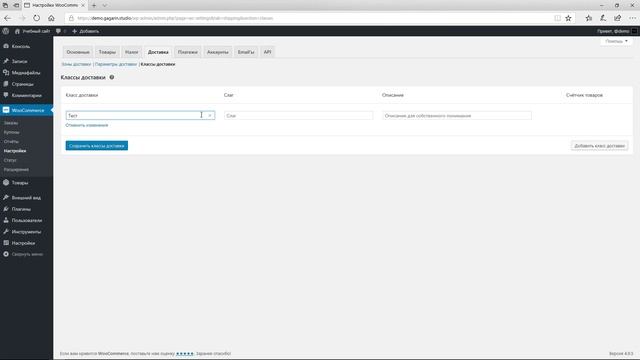Image resolution: width=640 pixels, height=360 pixels.
Task: Click Отменить изменения link
Action: click(x=87, y=125)
